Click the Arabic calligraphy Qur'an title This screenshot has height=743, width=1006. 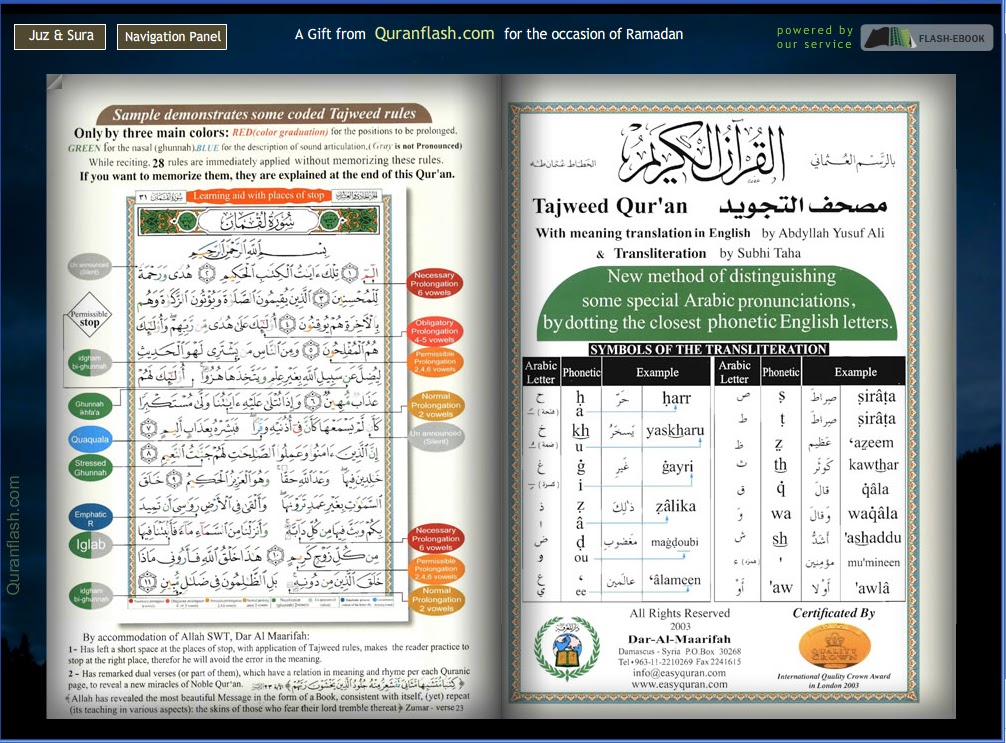(x=703, y=153)
